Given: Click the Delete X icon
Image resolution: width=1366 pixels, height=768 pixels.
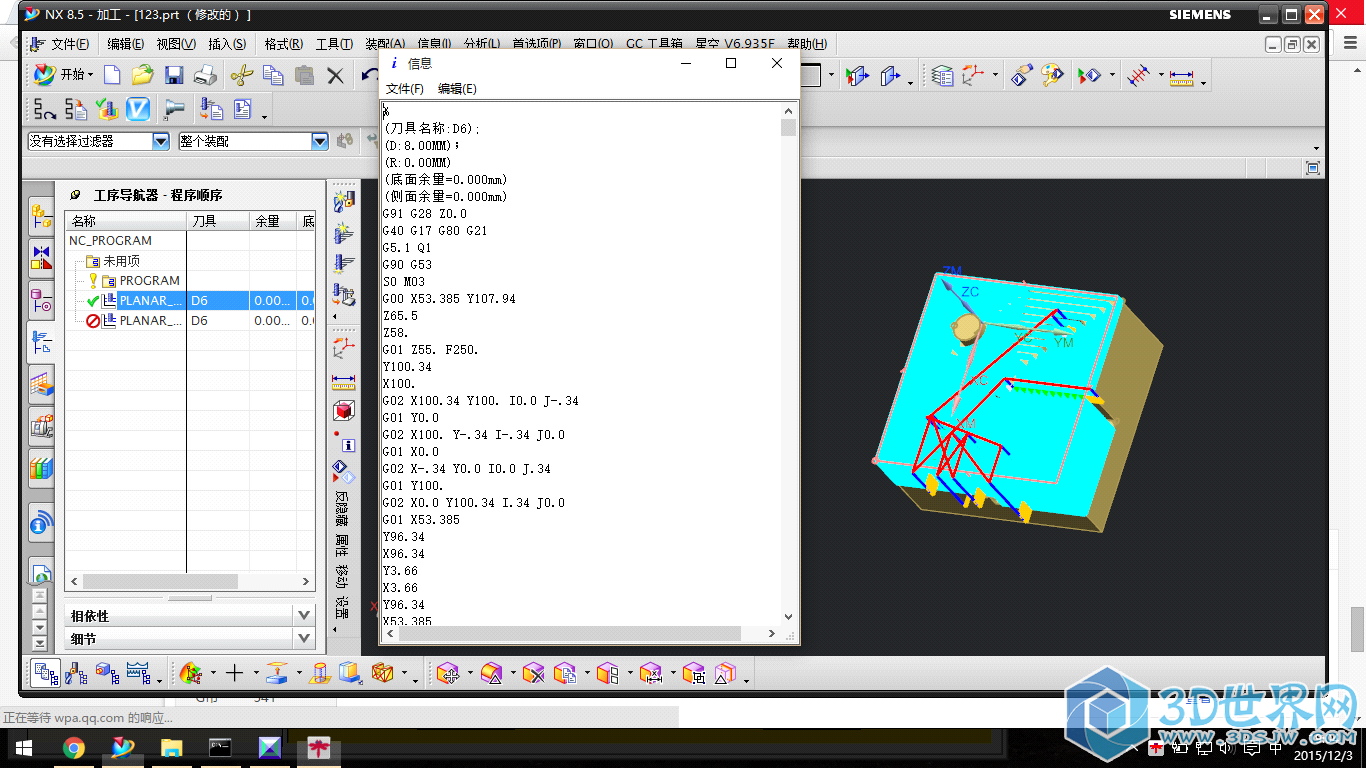Looking at the screenshot, I should (335, 75).
